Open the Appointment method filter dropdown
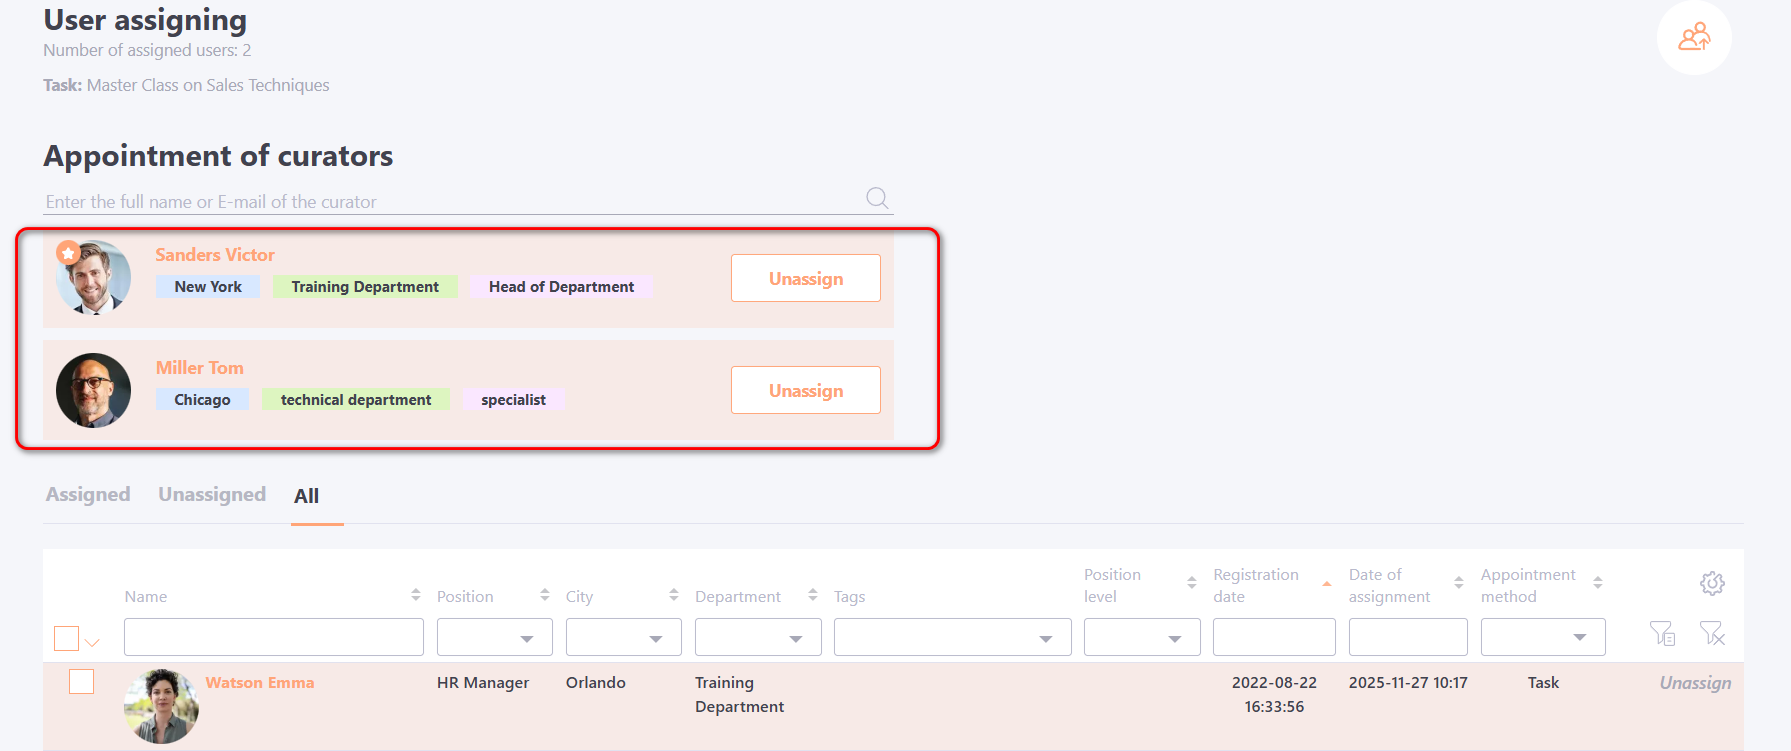Screen dimensions: 1791x751 (1543, 638)
